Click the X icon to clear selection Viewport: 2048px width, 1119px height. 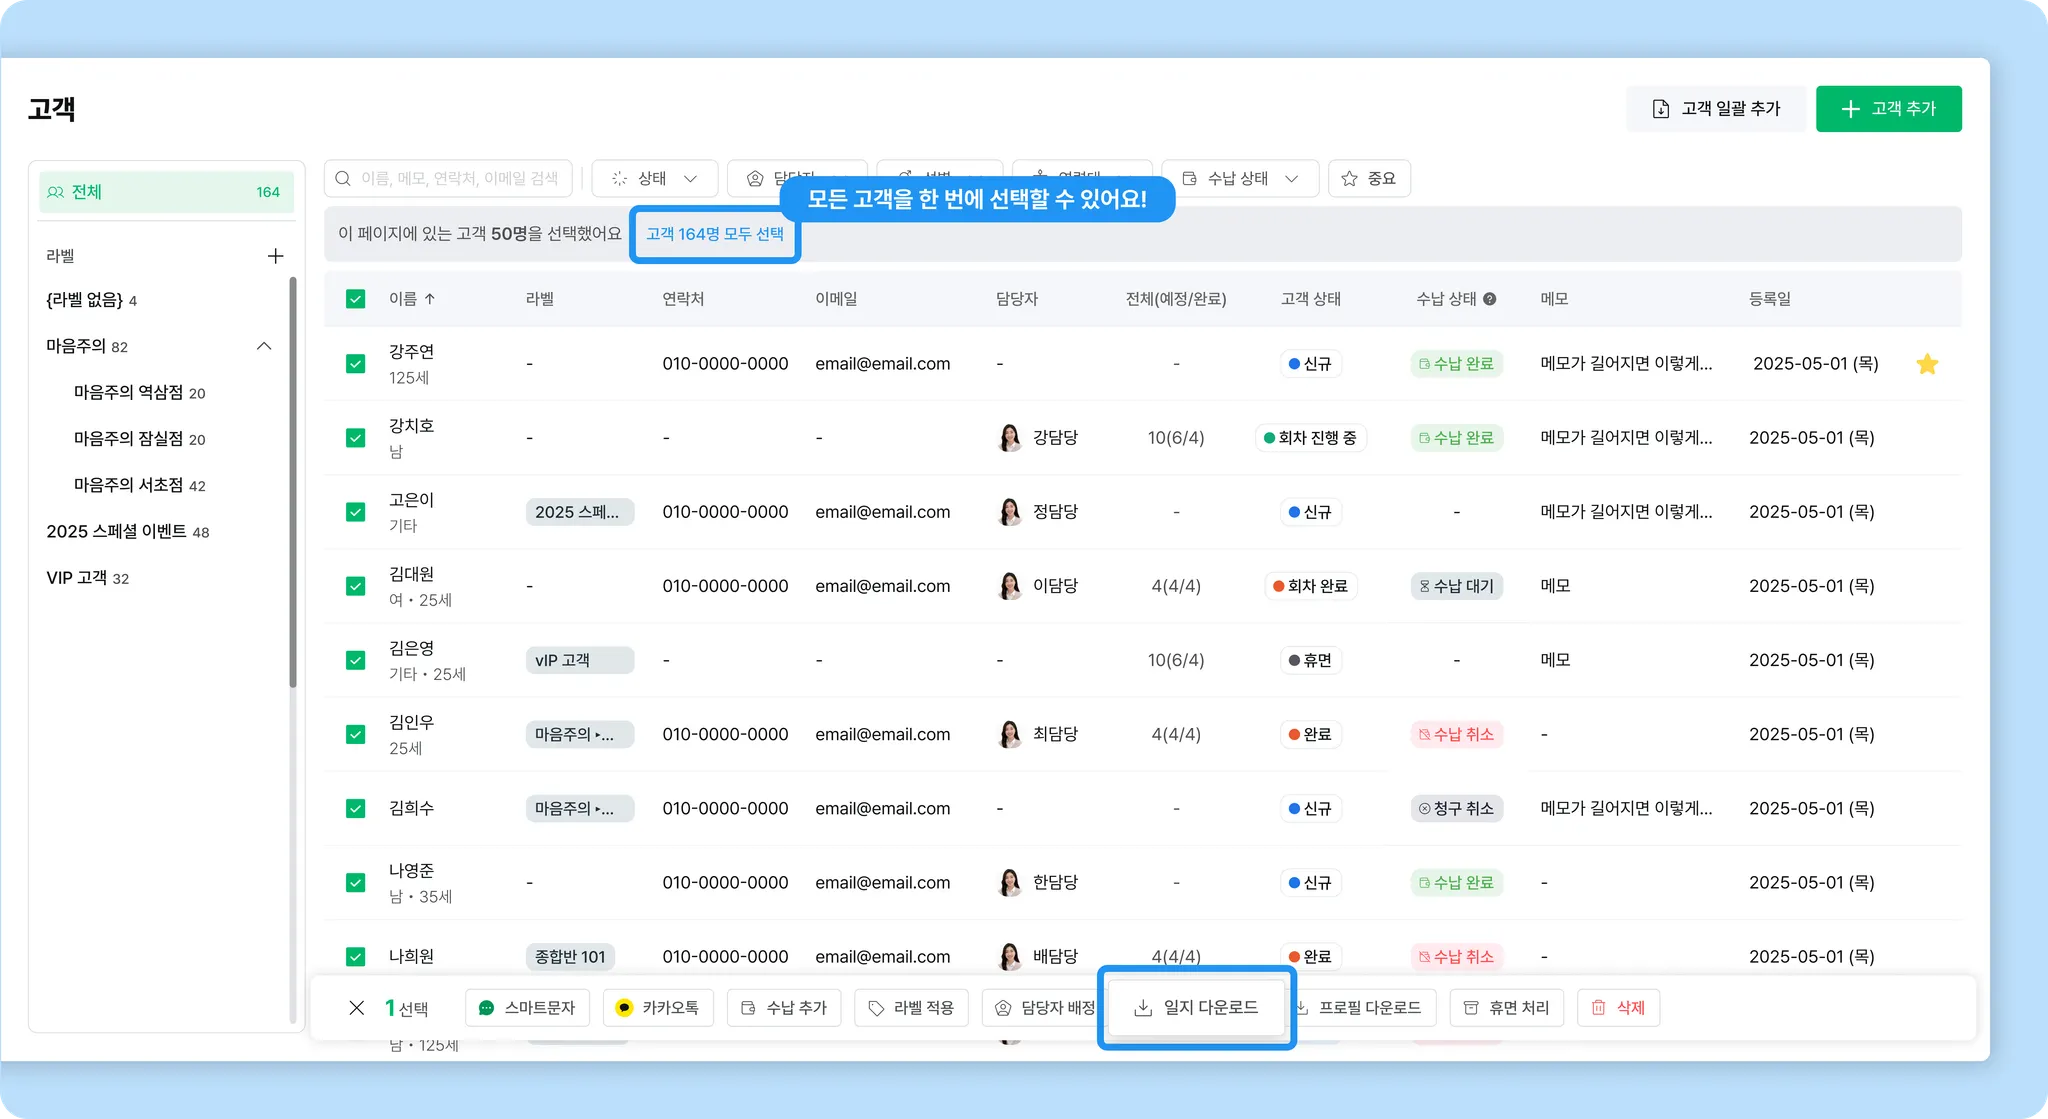point(356,1008)
